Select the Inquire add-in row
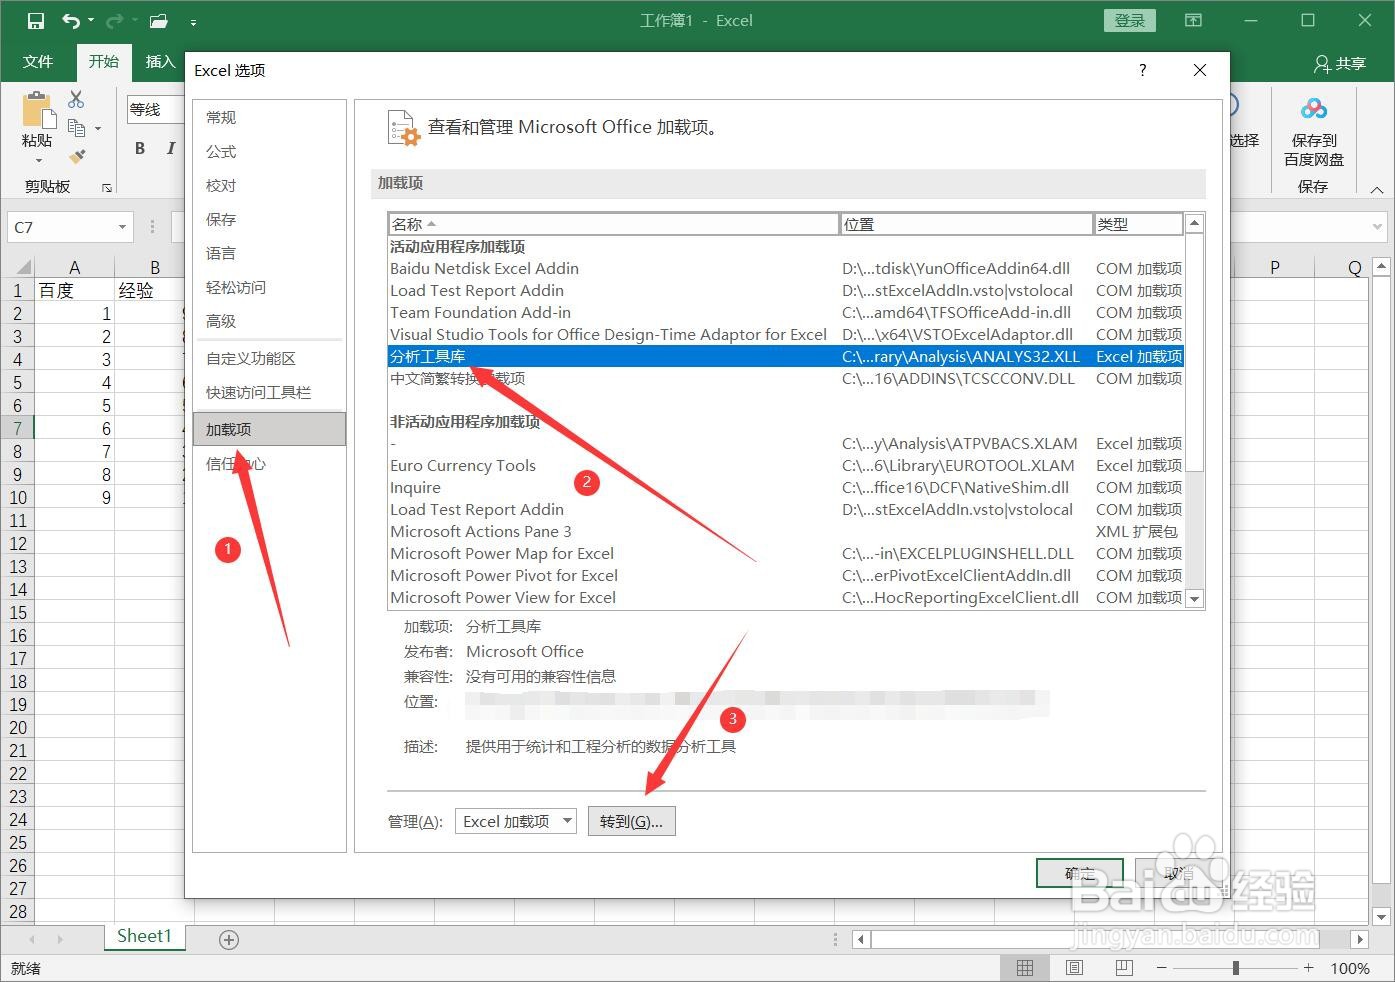 coord(786,487)
